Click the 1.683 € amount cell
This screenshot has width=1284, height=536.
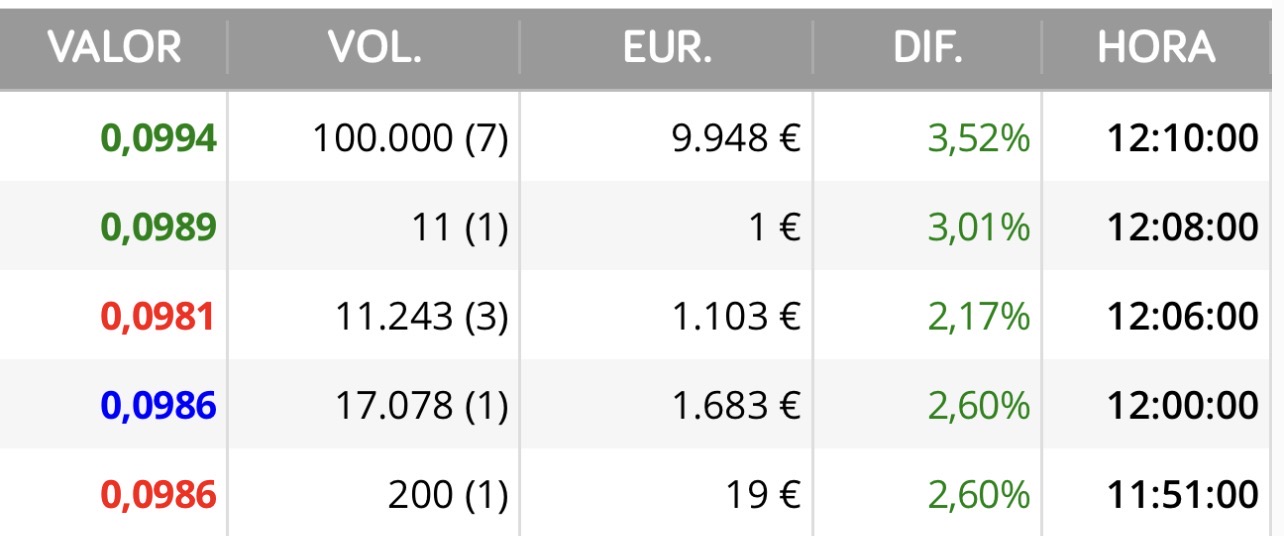737,406
